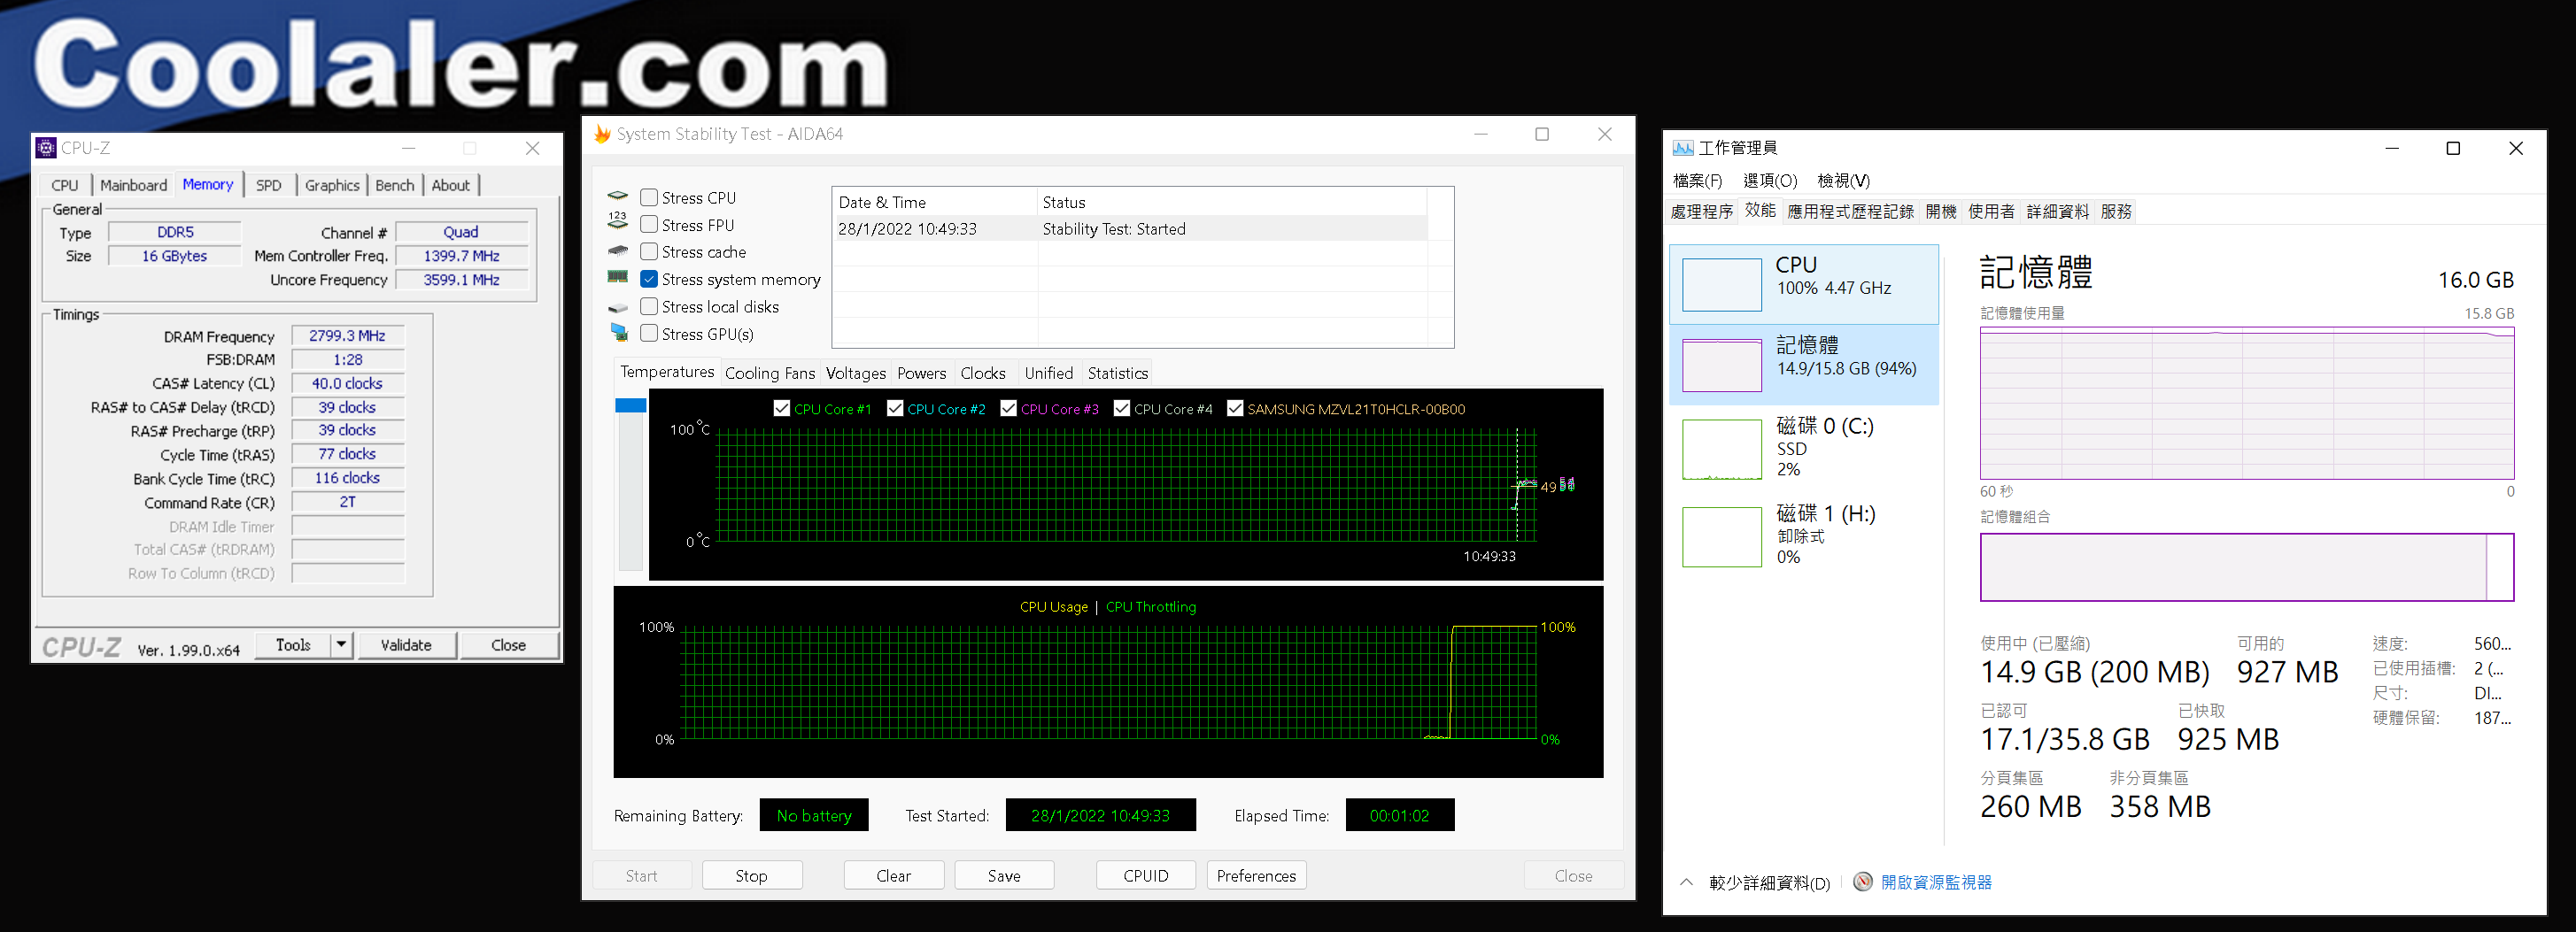Click the Stress system memory RAM icon
The height and width of the screenshot is (932, 2576).
pos(618,277)
